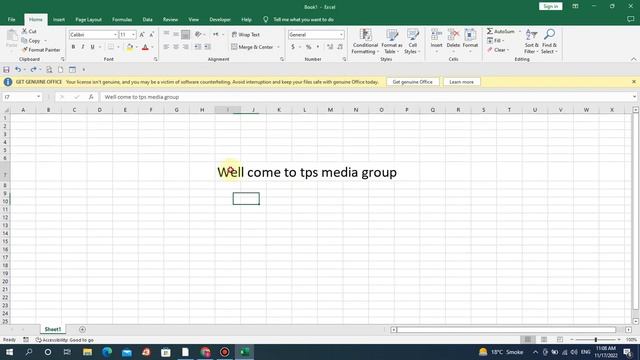The height and width of the screenshot is (360, 640).
Task: Decrease font size with the smaller A
Action: tap(151, 35)
